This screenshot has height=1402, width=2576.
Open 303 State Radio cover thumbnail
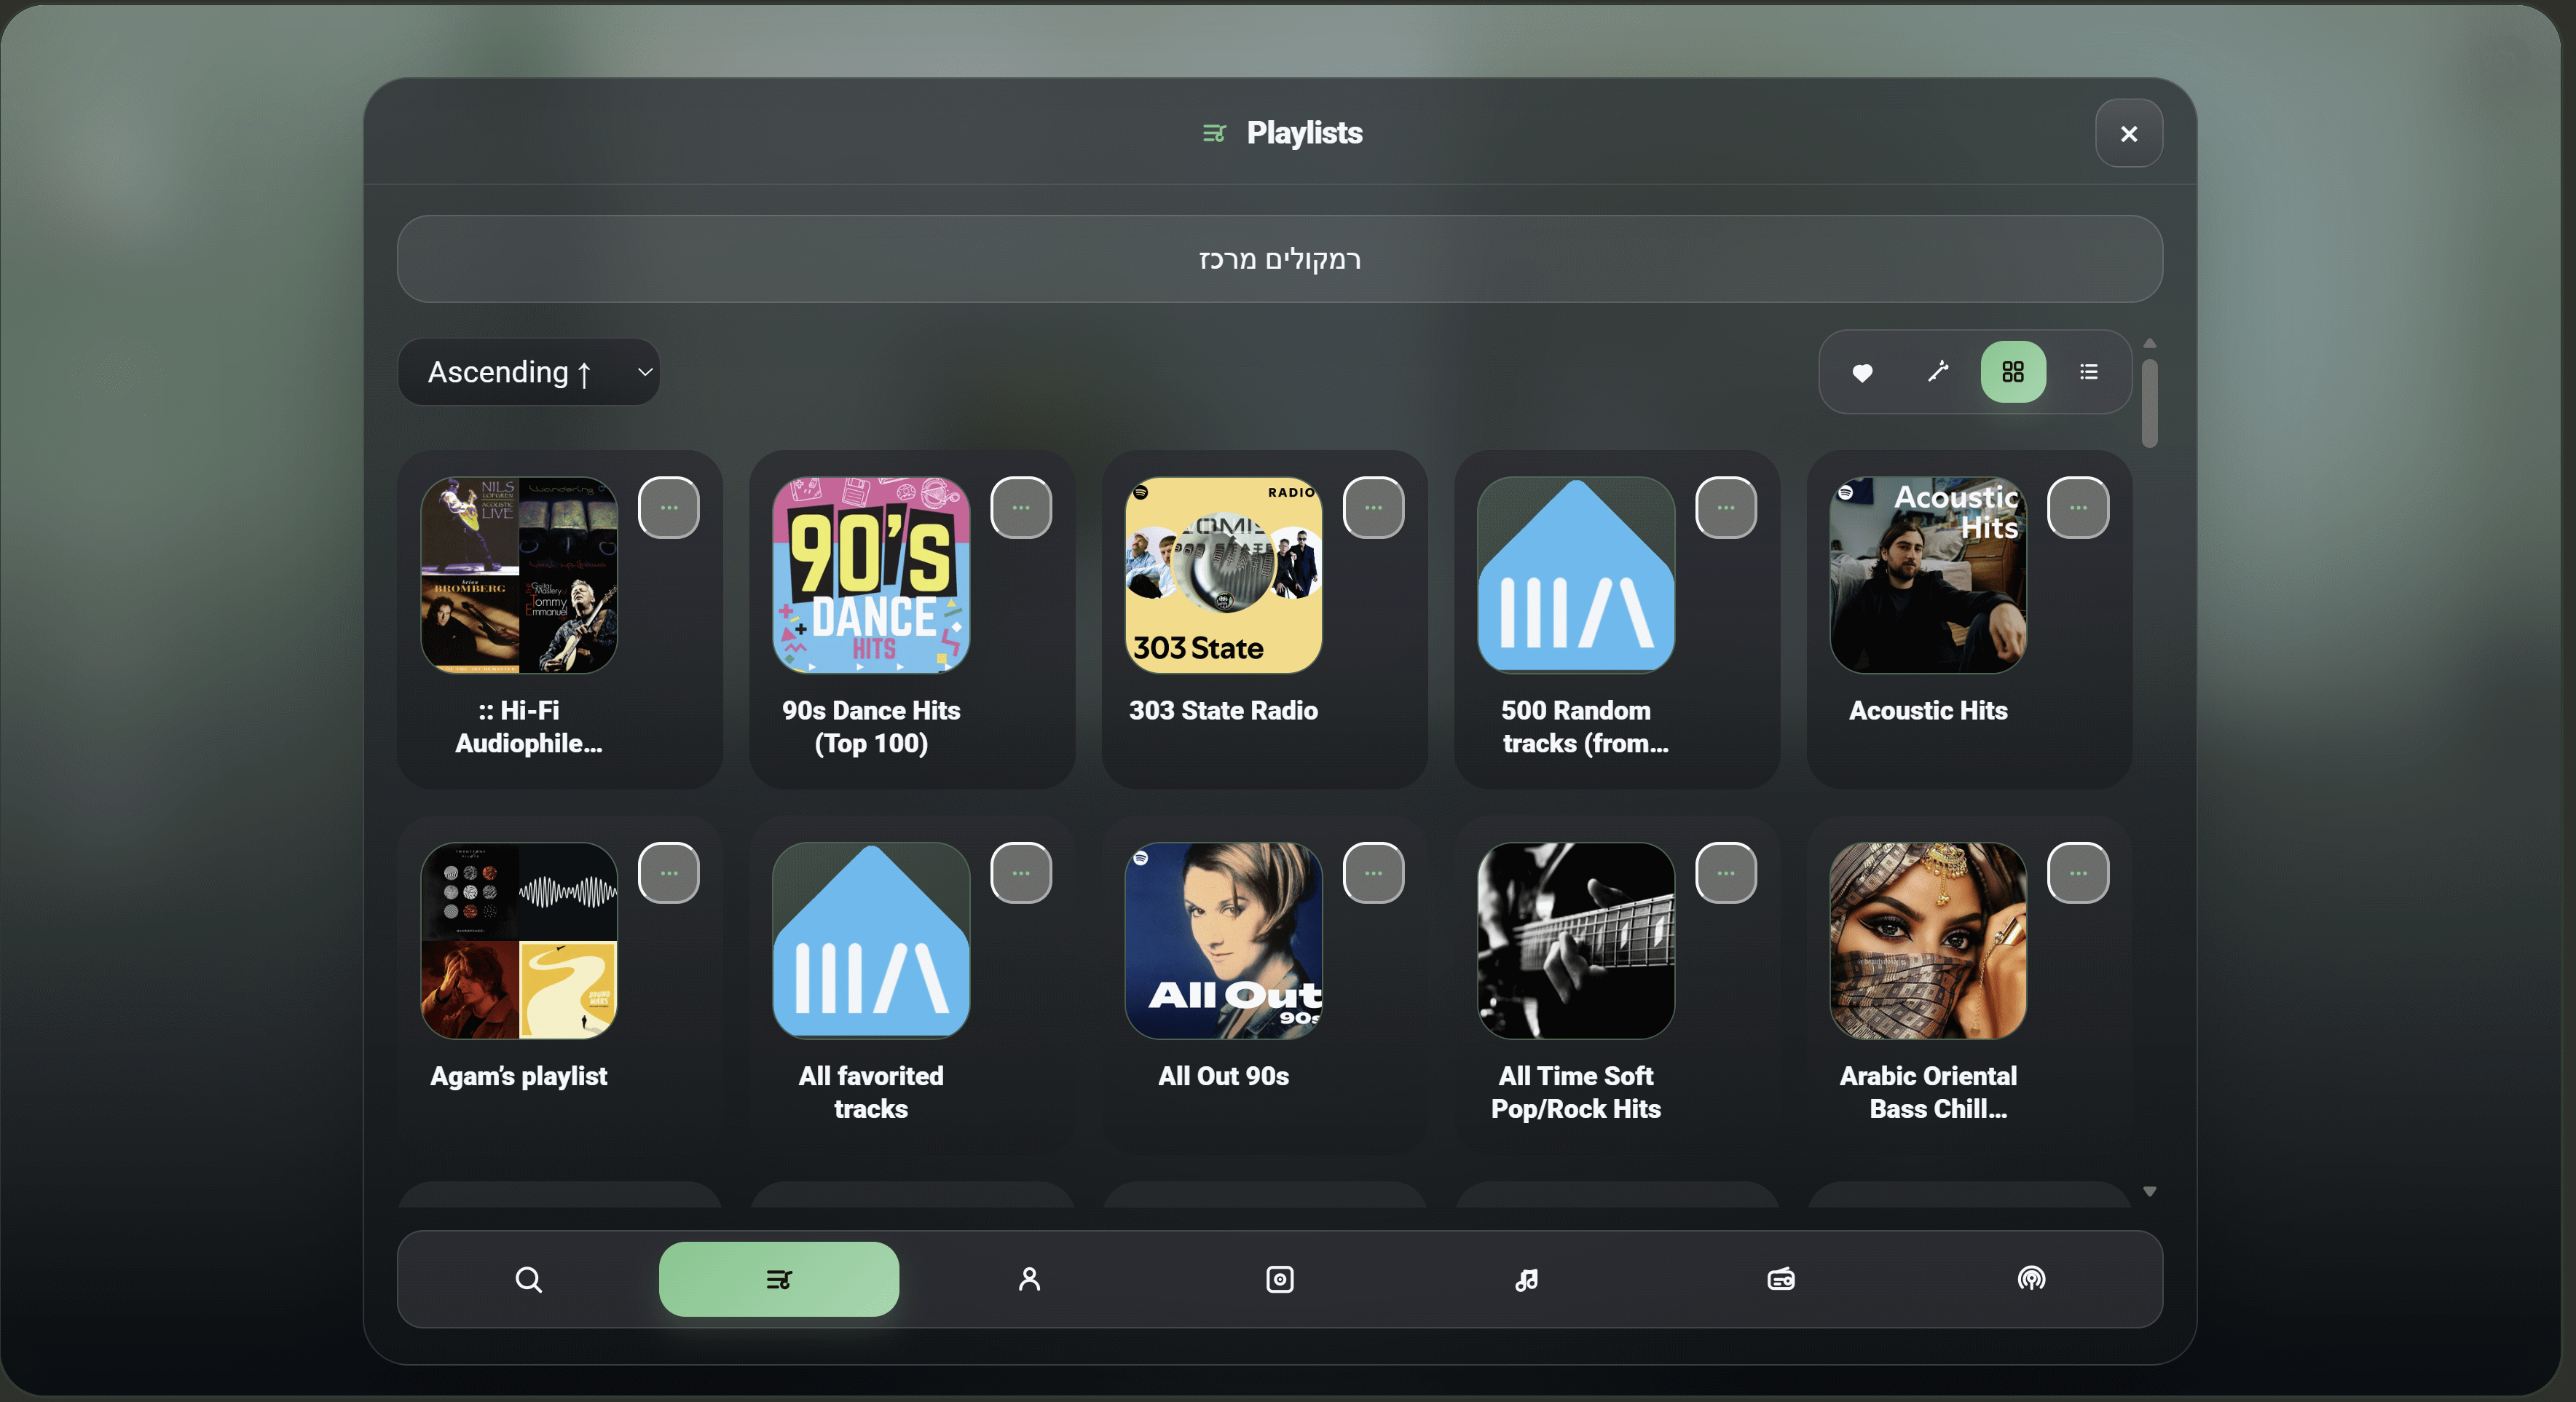coord(1224,575)
